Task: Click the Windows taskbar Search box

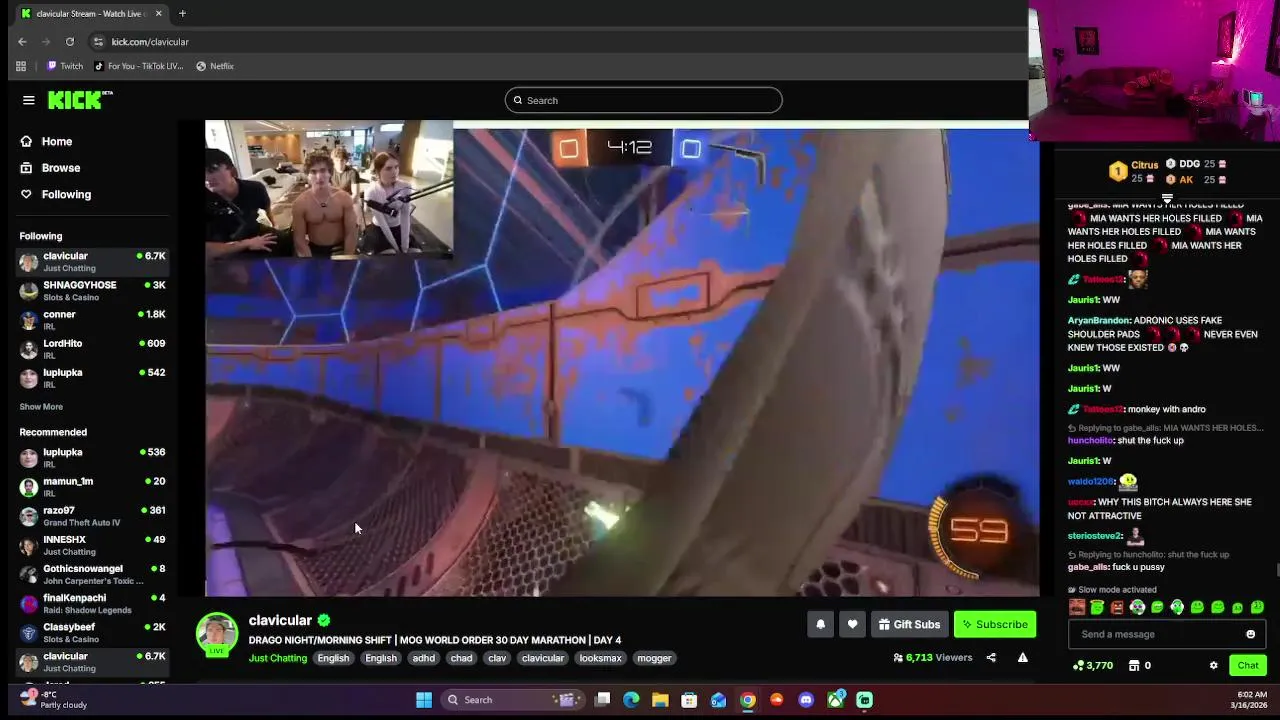Action: [x=513, y=700]
